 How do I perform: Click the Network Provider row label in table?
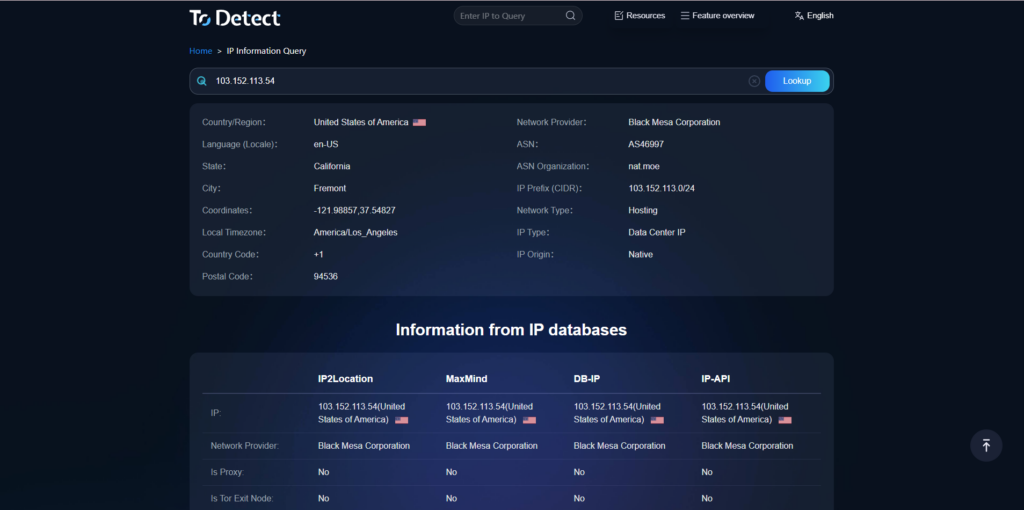click(245, 446)
